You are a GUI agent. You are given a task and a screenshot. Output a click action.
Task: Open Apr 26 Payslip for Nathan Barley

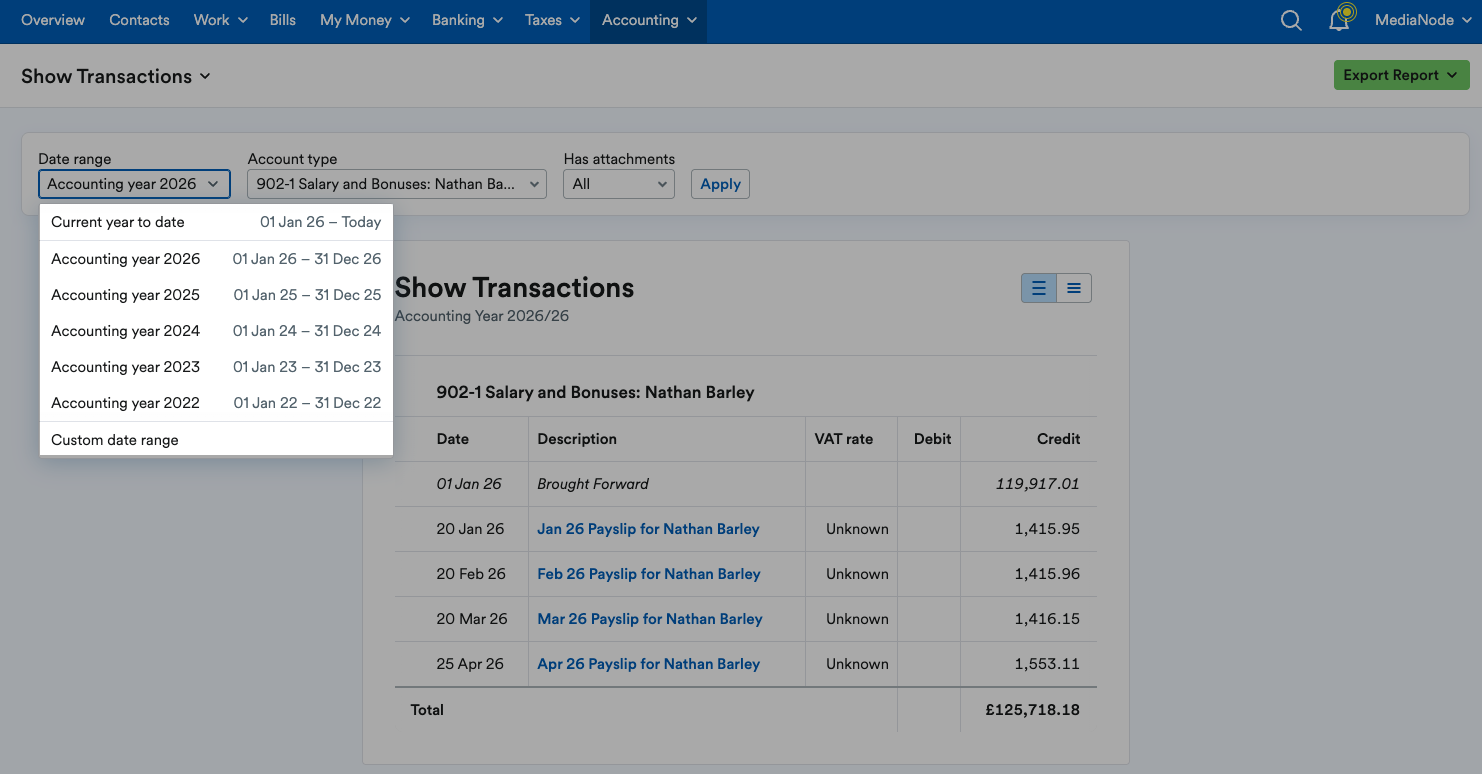click(649, 664)
